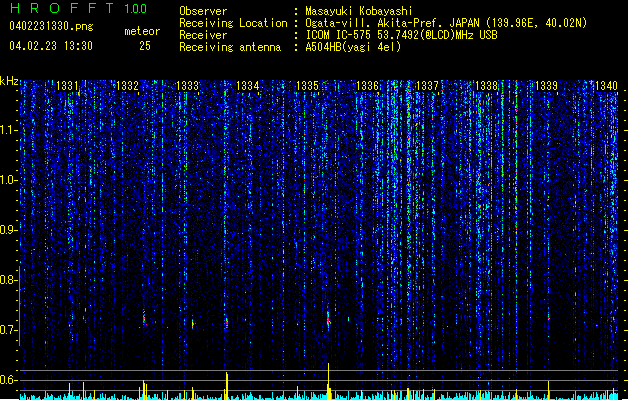Click the 1331 time marker
The height and width of the screenshot is (400, 629).
point(67,85)
